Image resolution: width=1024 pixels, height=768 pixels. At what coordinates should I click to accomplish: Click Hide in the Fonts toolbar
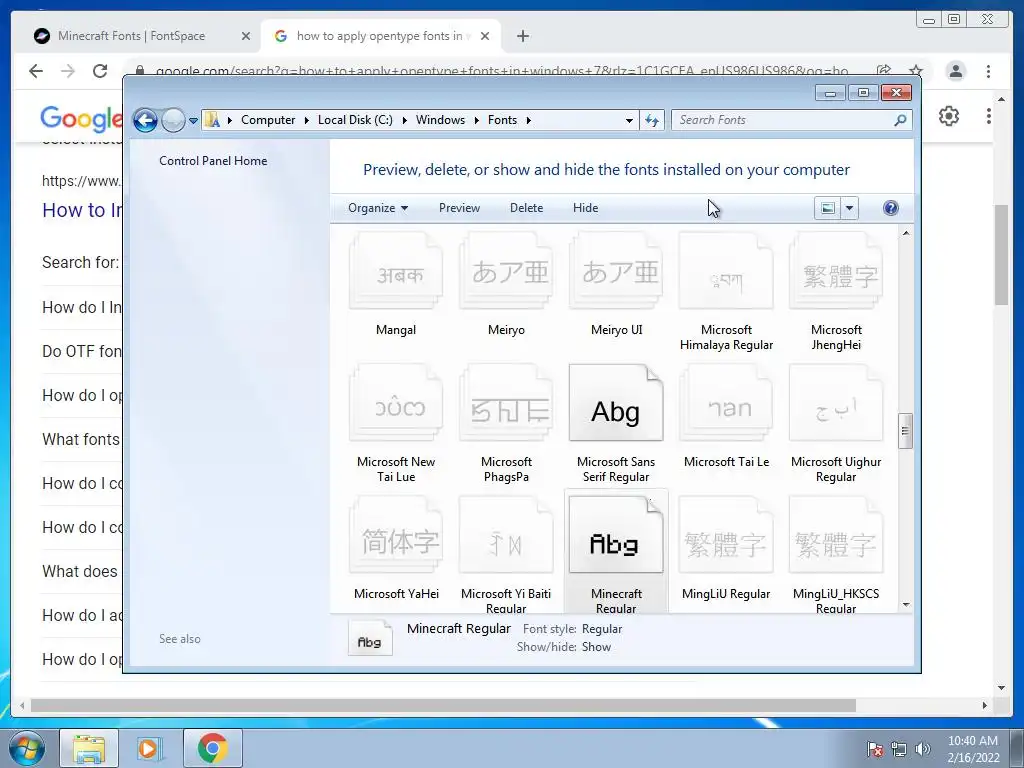click(x=585, y=208)
